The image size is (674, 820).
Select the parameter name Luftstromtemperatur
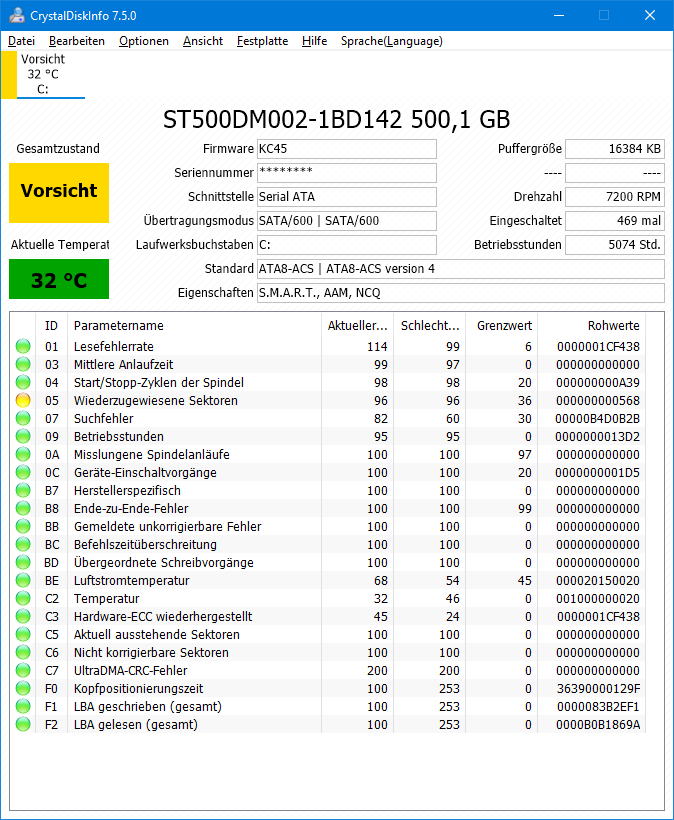[x=131, y=580]
